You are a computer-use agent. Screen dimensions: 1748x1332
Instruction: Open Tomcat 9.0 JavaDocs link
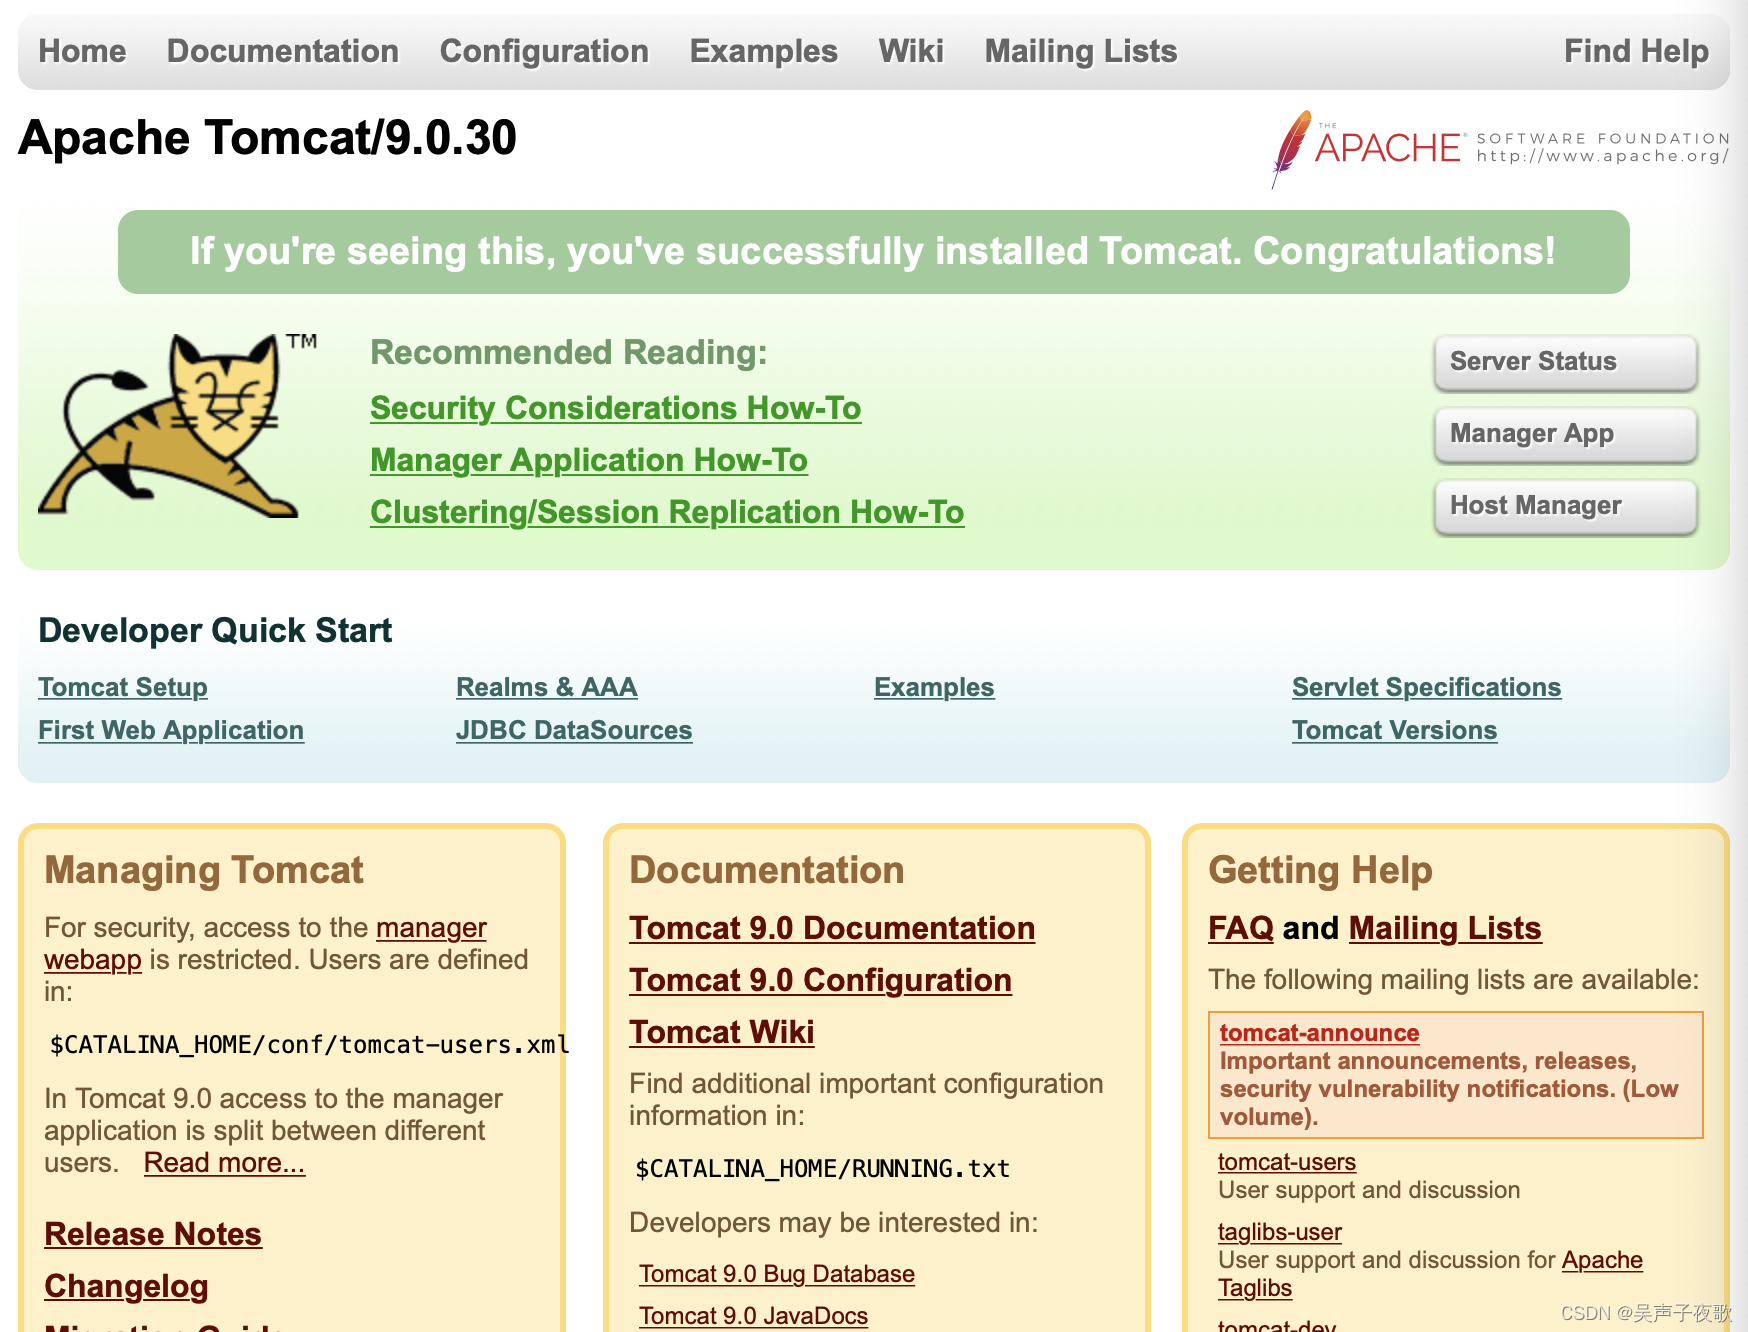click(753, 1316)
